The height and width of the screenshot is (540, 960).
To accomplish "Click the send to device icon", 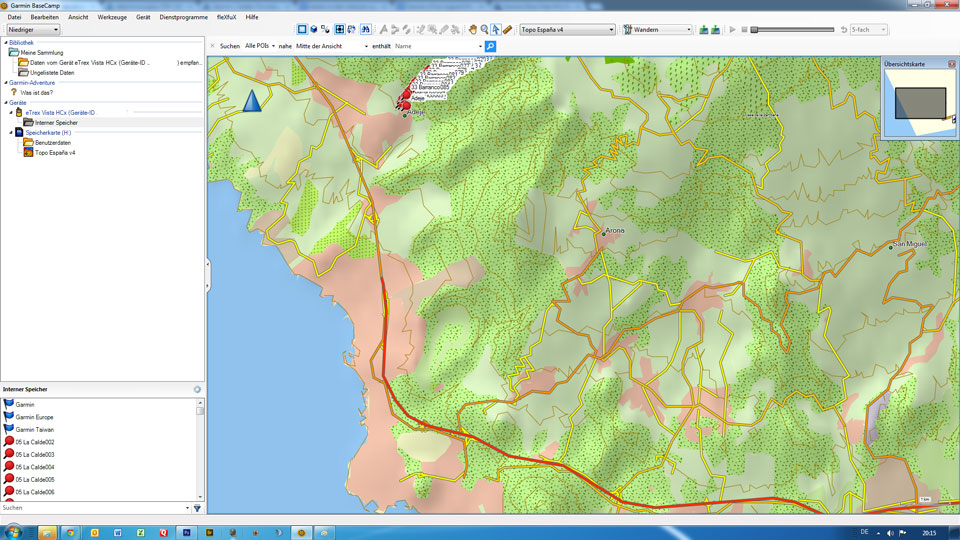I will tap(703, 29).
